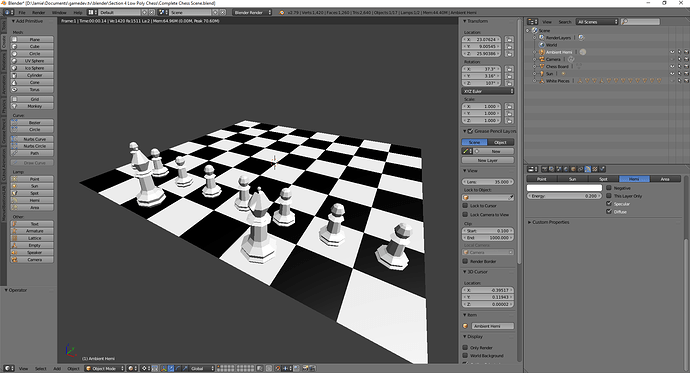The image size is (690, 373).
Task: Lock the X location value
Action: tap(509, 40)
